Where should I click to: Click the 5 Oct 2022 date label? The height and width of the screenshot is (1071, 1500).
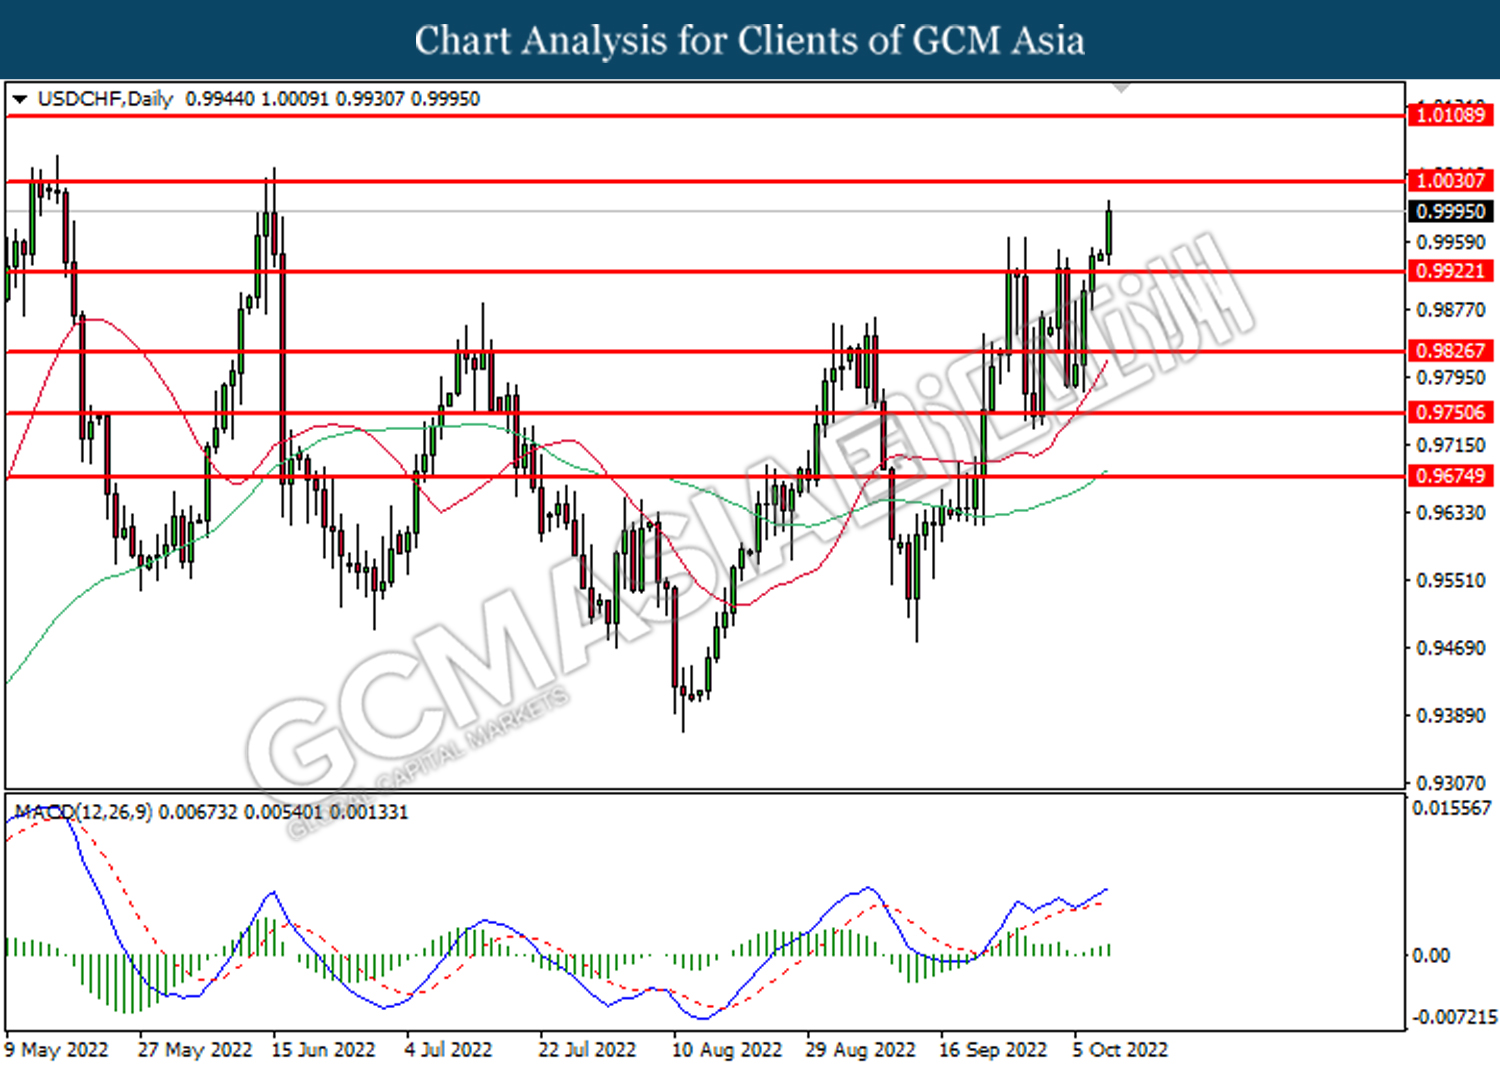[1120, 1050]
